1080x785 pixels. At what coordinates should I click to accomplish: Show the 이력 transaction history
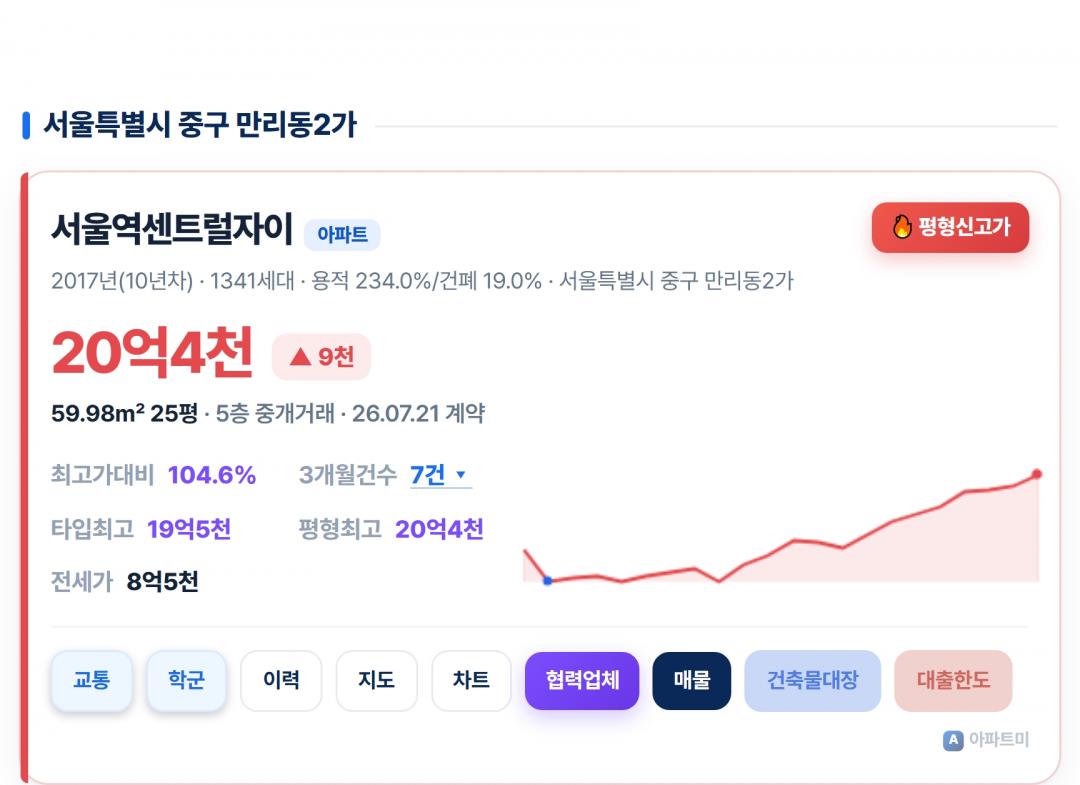click(281, 680)
